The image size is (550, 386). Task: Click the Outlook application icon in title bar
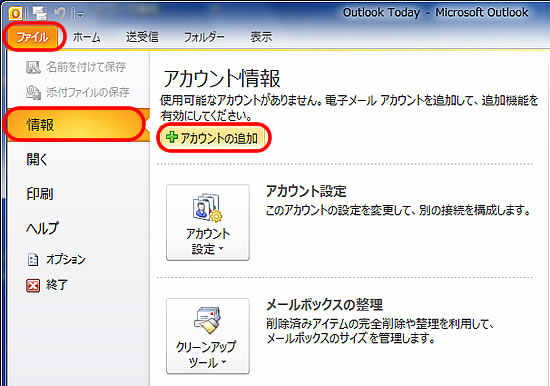pyautogui.click(x=15, y=13)
